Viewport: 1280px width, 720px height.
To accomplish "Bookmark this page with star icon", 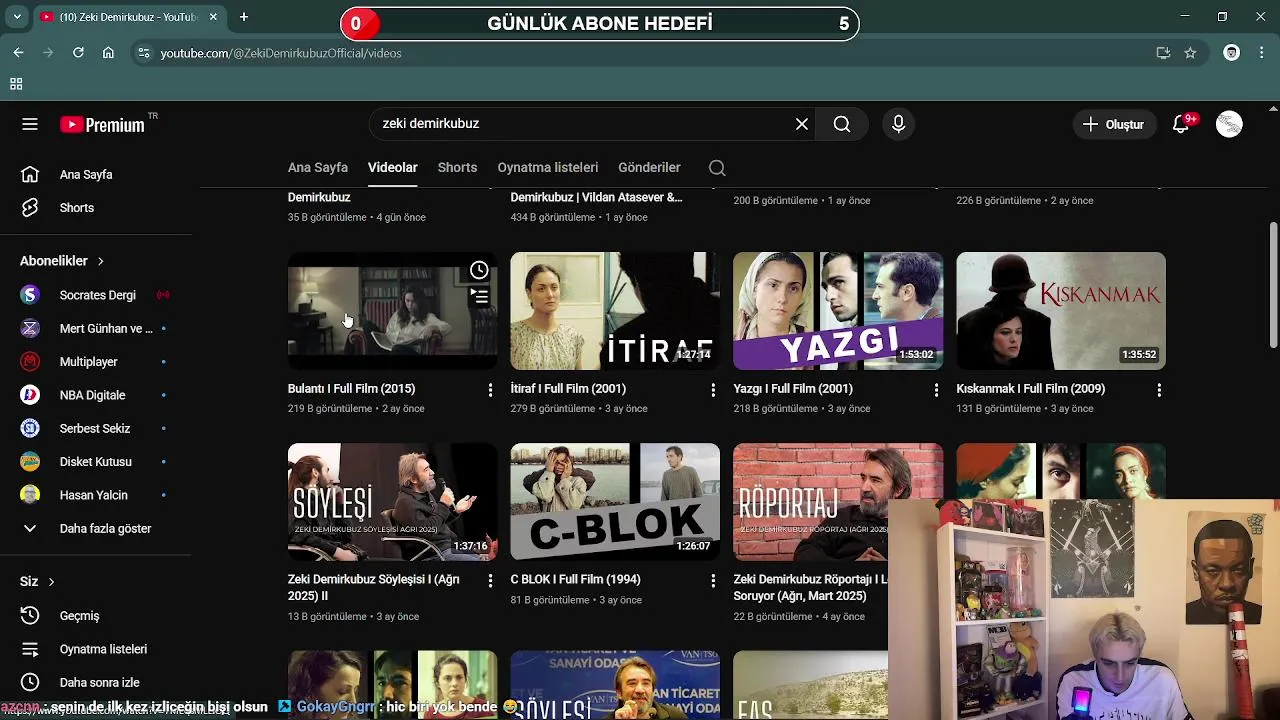I will [1190, 53].
